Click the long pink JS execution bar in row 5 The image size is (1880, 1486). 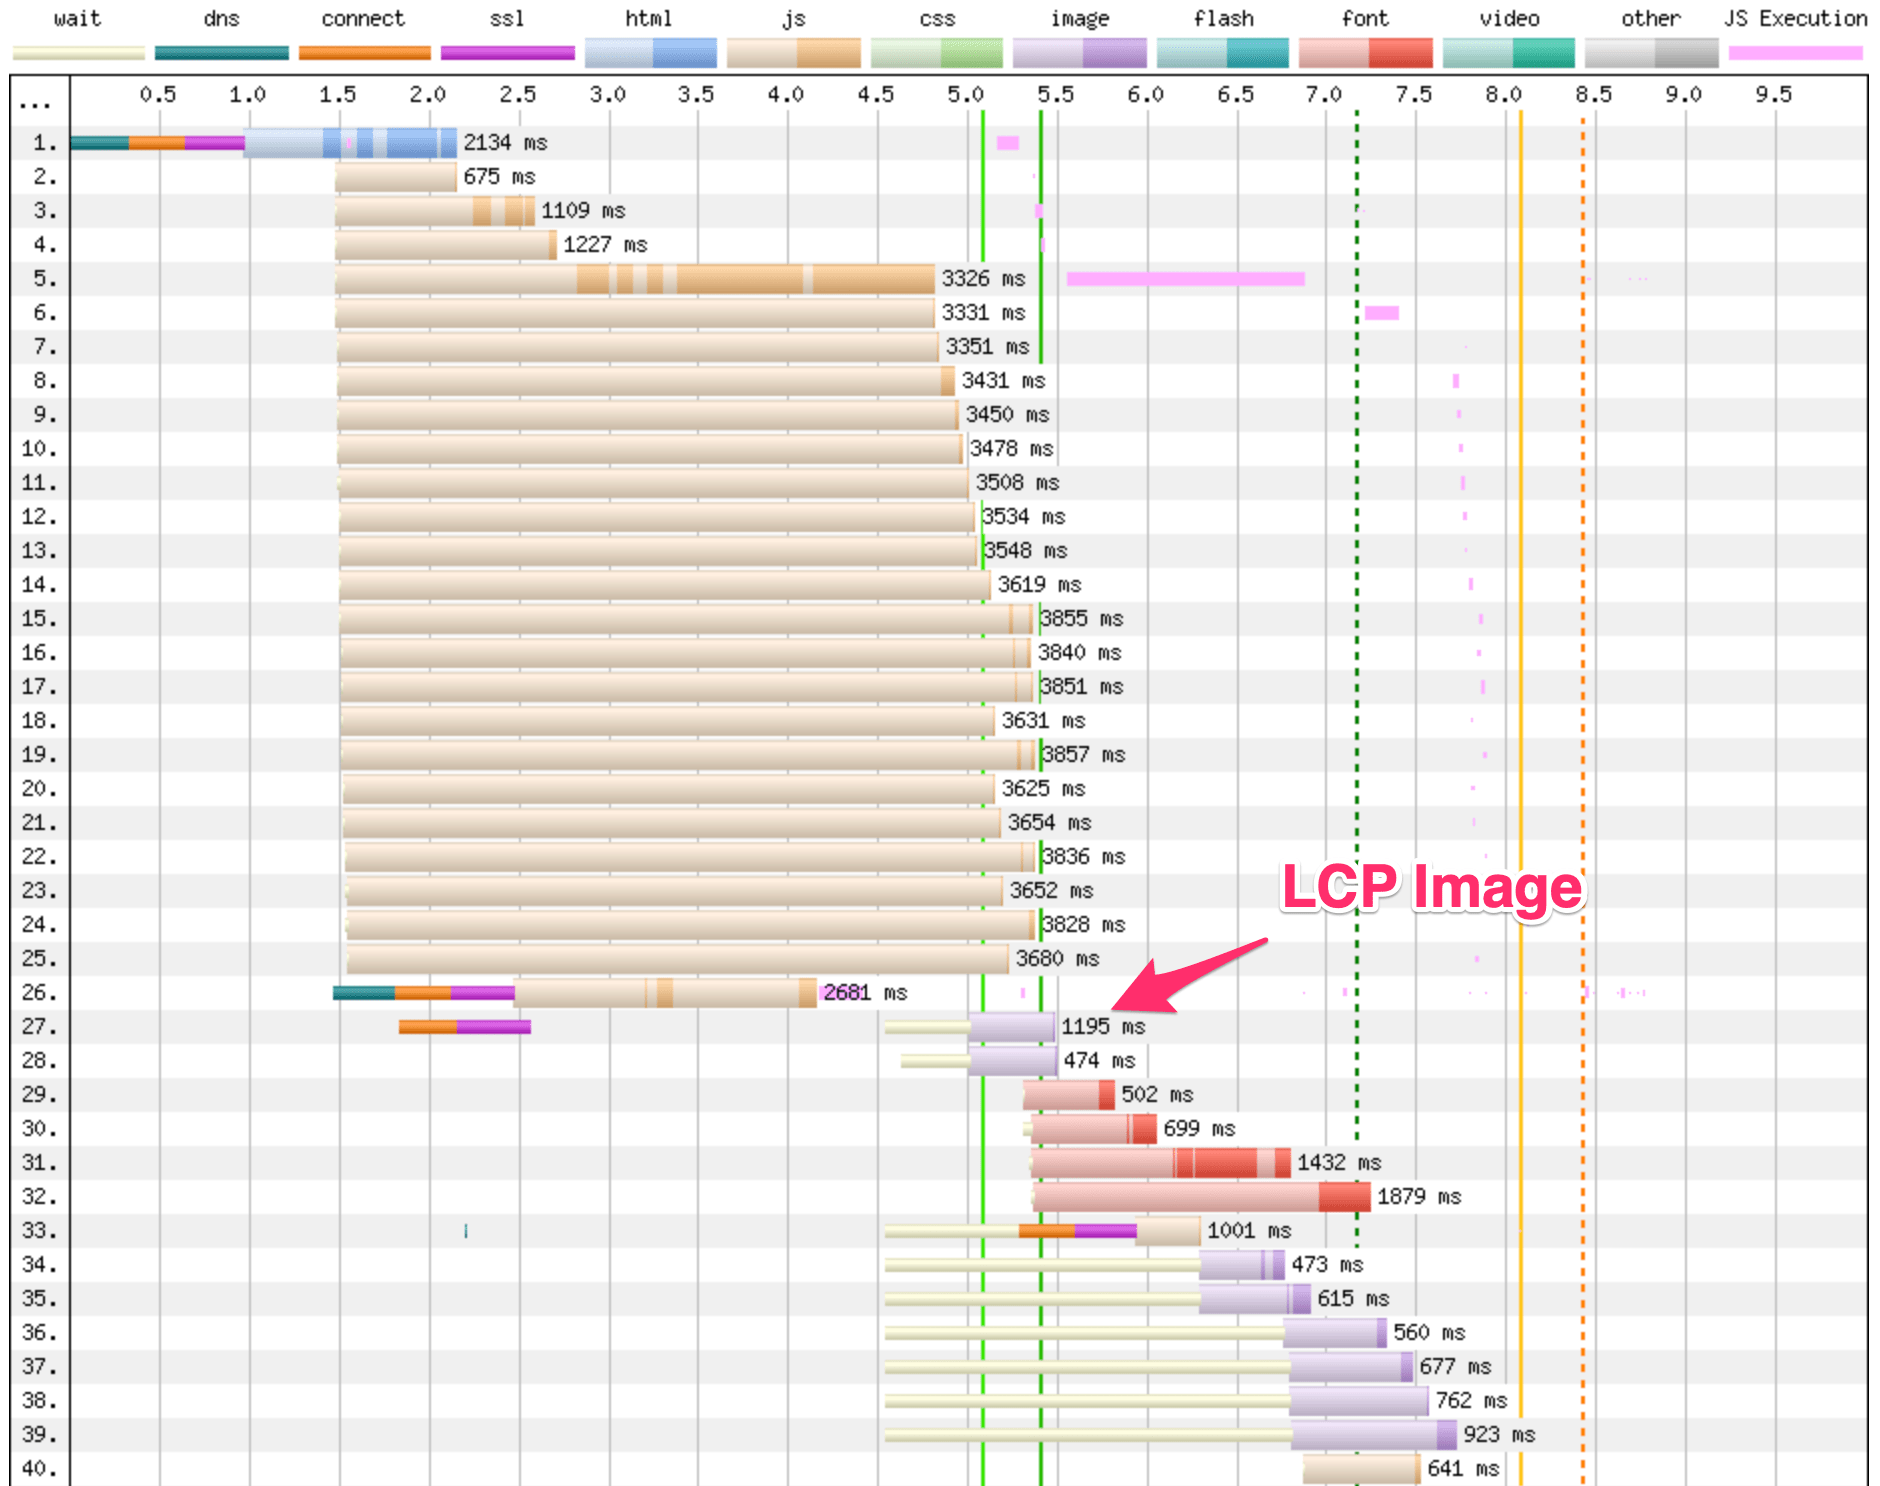point(1185,279)
